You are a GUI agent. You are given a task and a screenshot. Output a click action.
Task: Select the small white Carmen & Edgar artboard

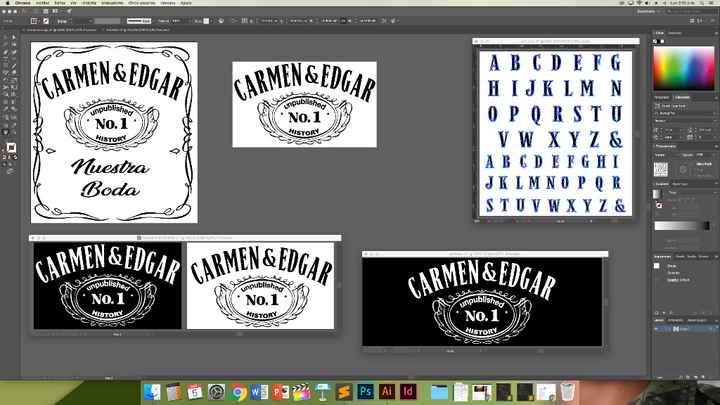coord(304,104)
